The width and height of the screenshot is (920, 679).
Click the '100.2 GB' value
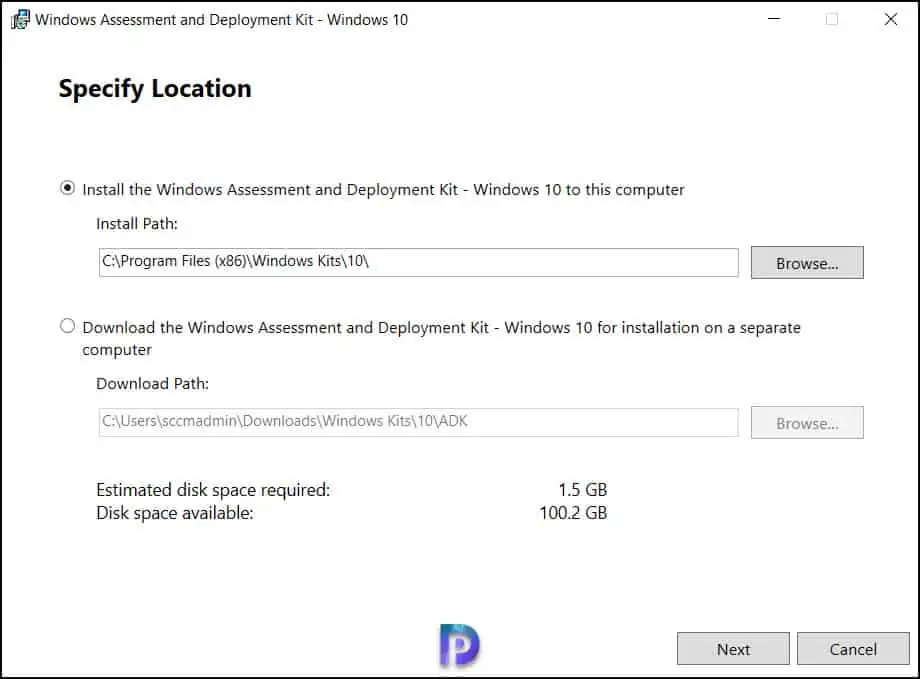(573, 513)
